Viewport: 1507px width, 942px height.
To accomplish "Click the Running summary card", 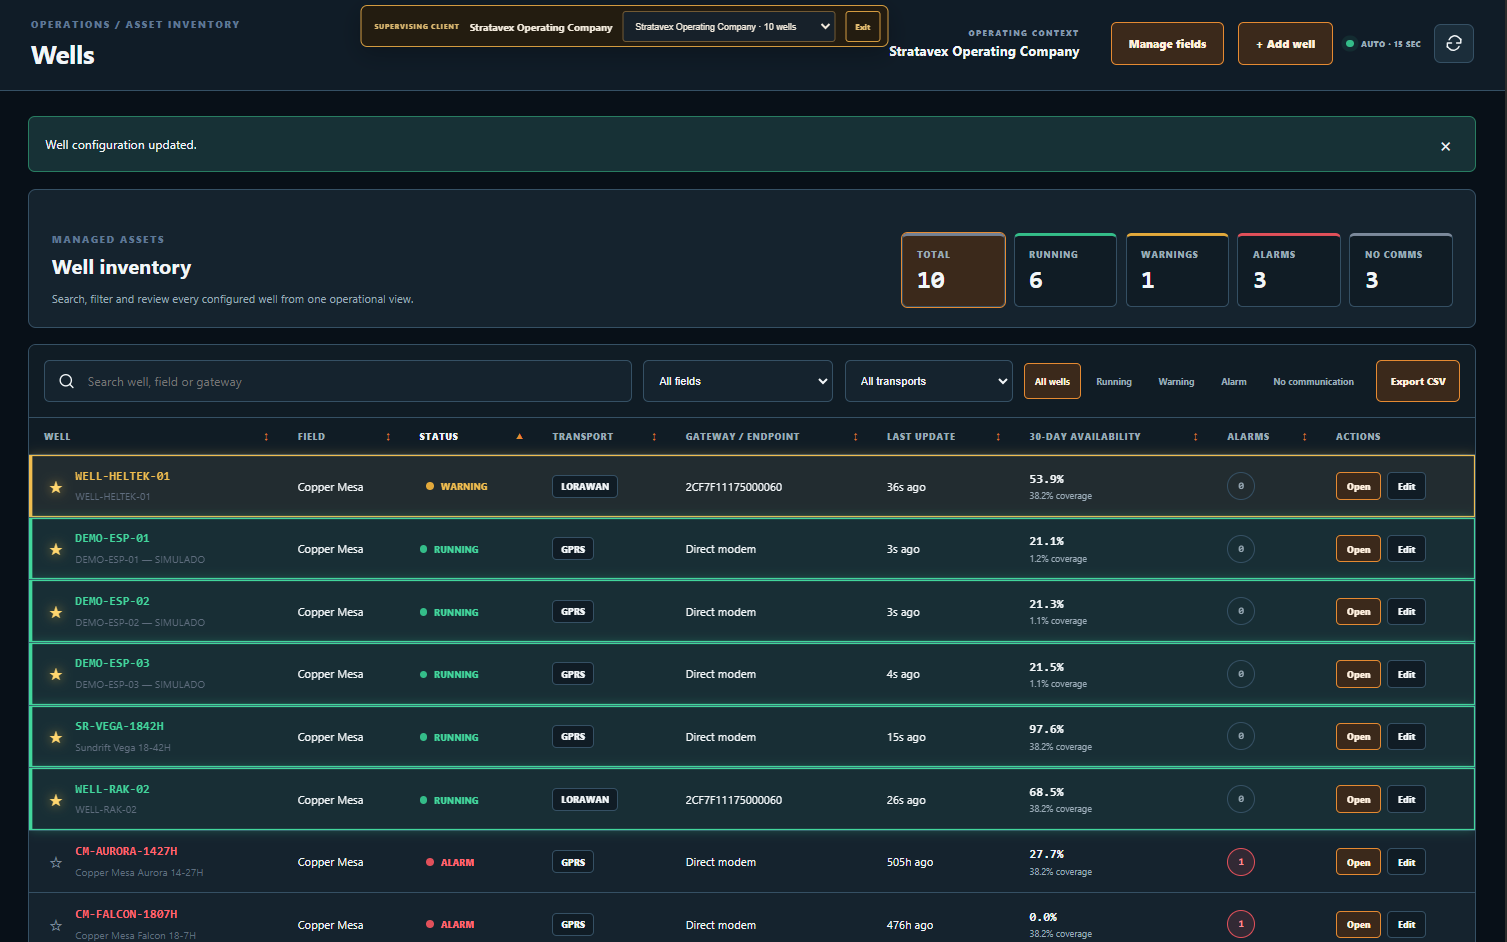I will point(1065,270).
